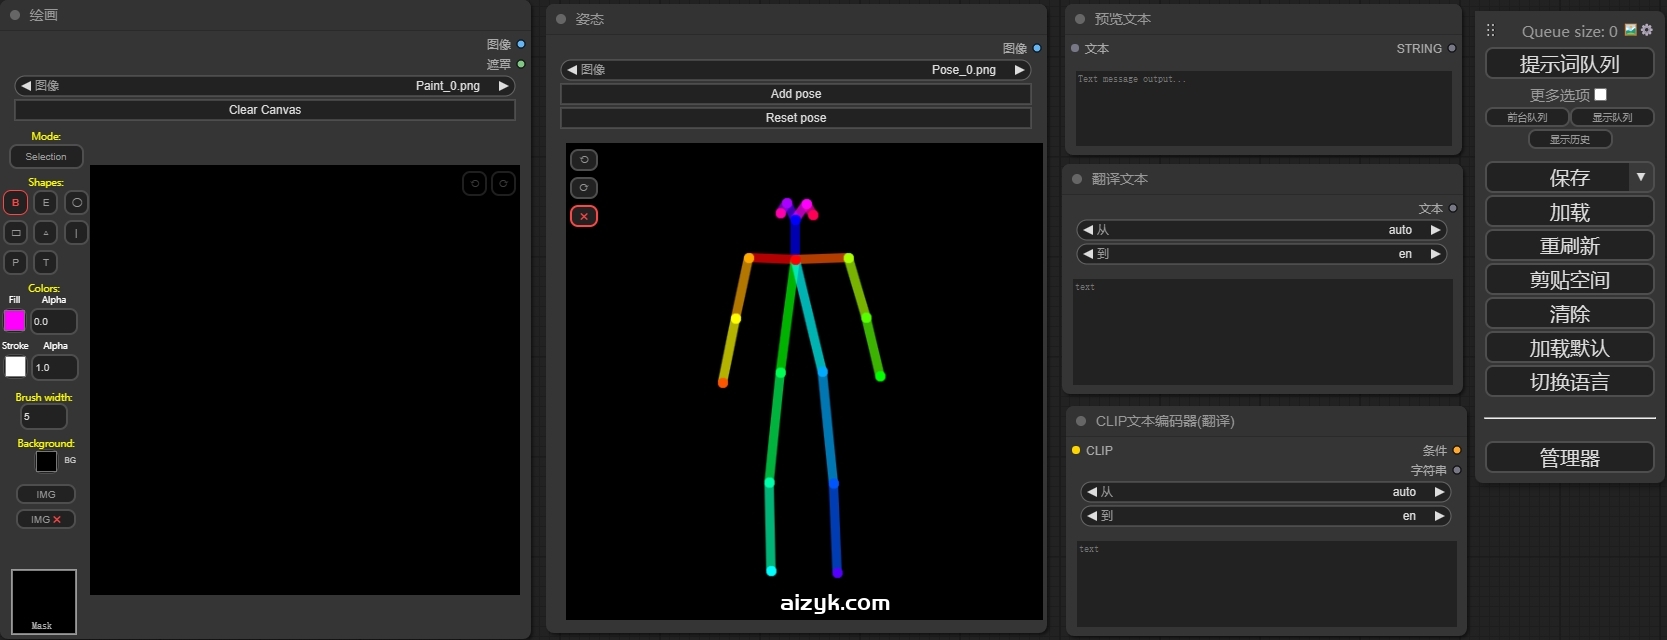Open settings via the gear icon
The width and height of the screenshot is (1667, 640).
(1647, 31)
